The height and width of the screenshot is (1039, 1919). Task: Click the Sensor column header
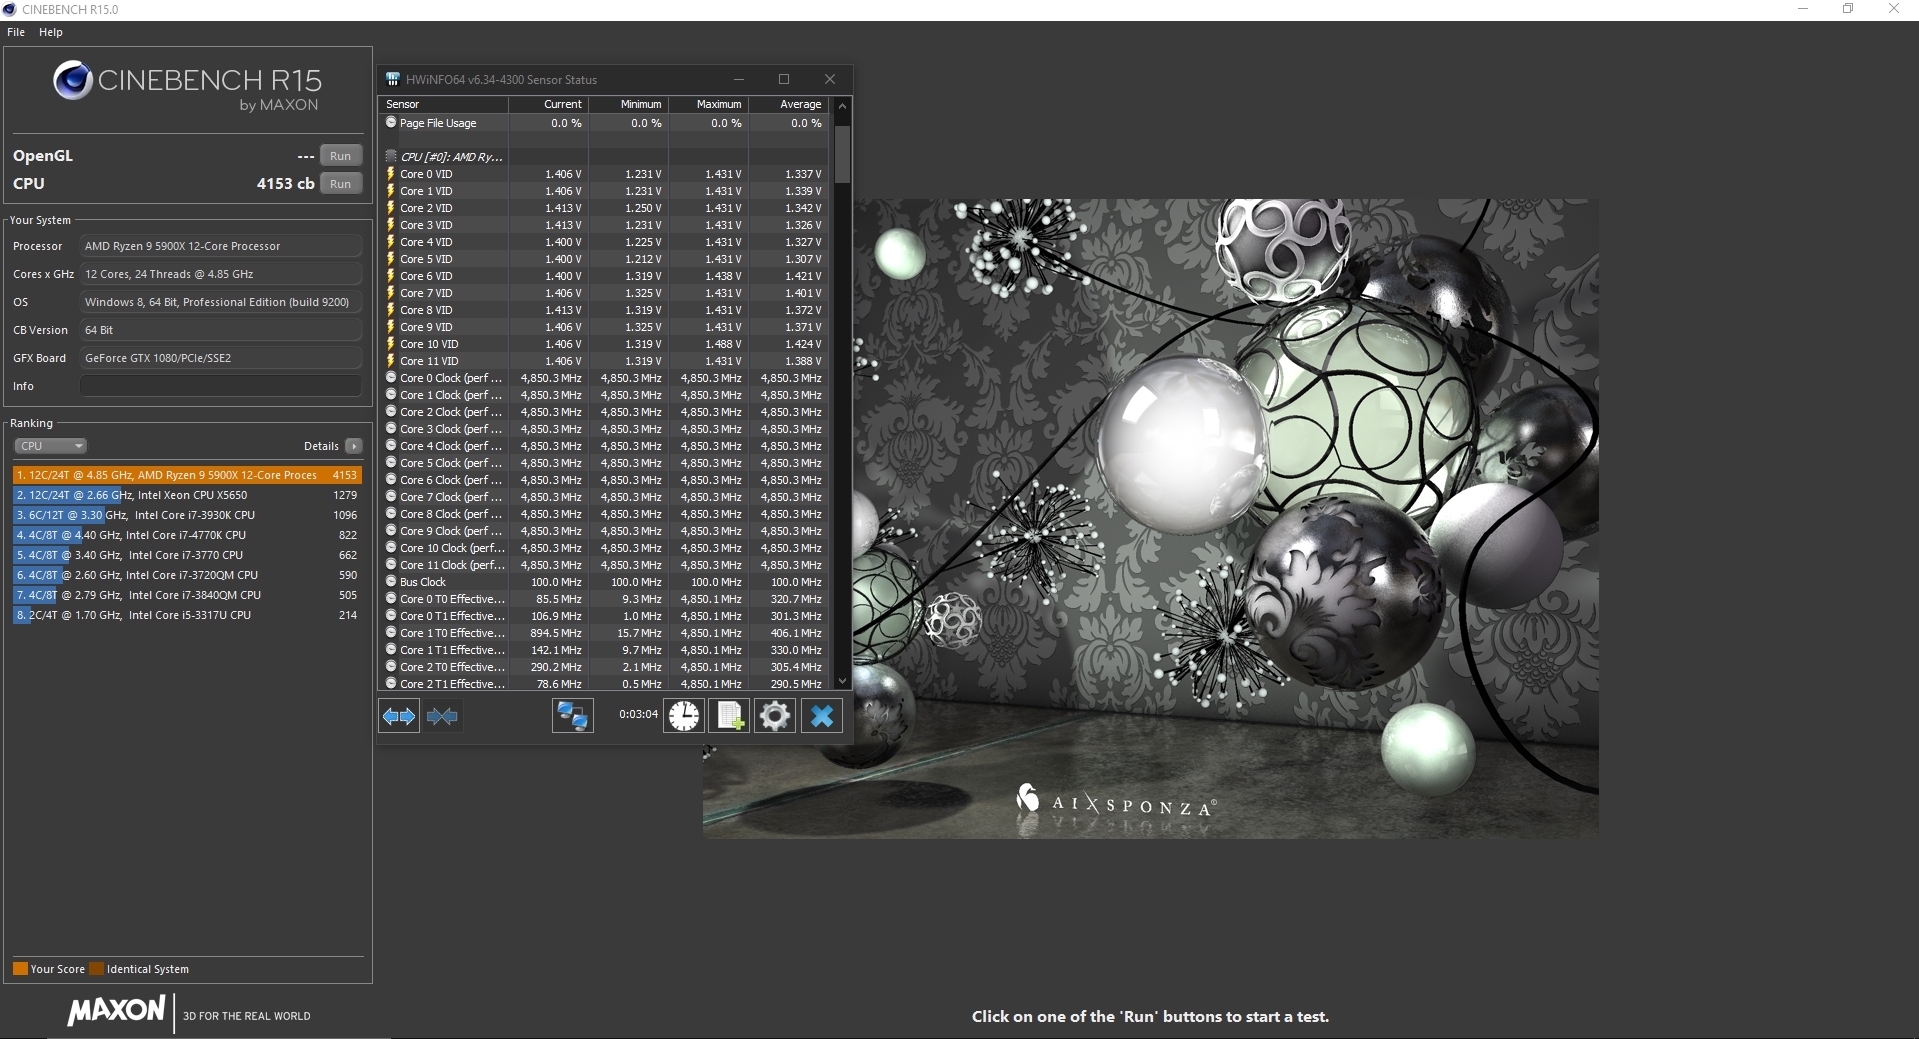click(x=444, y=104)
